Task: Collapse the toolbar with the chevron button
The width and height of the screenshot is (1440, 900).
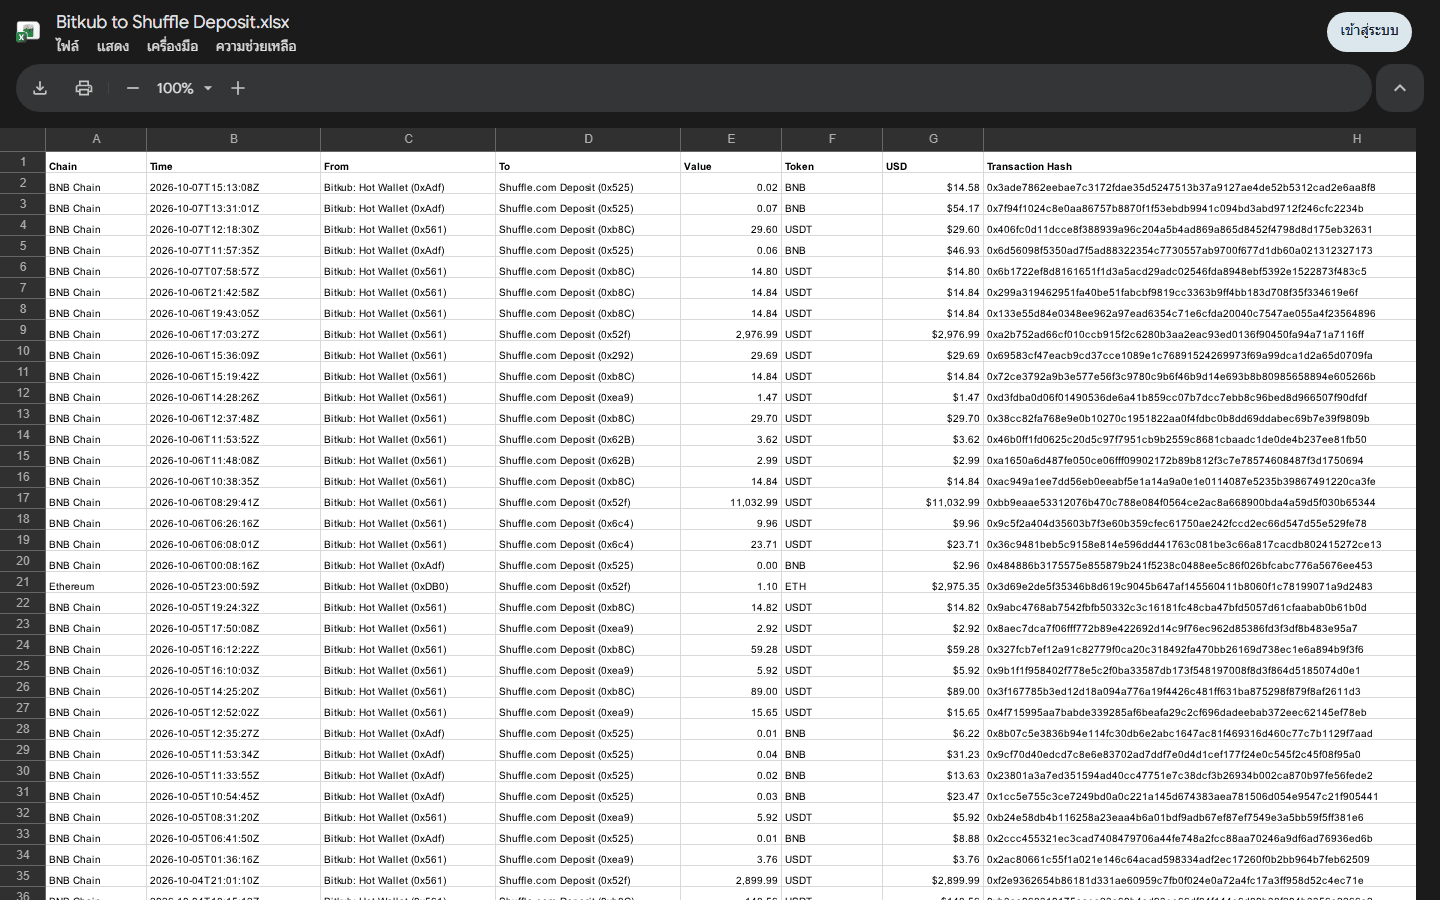Action: click(1400, 88)
